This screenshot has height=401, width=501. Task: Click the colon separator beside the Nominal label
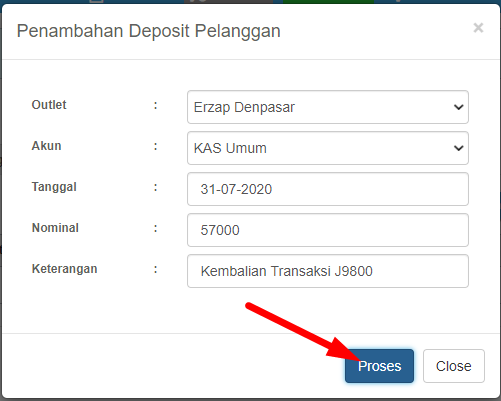pyautogui.click(x=155, y=229)
